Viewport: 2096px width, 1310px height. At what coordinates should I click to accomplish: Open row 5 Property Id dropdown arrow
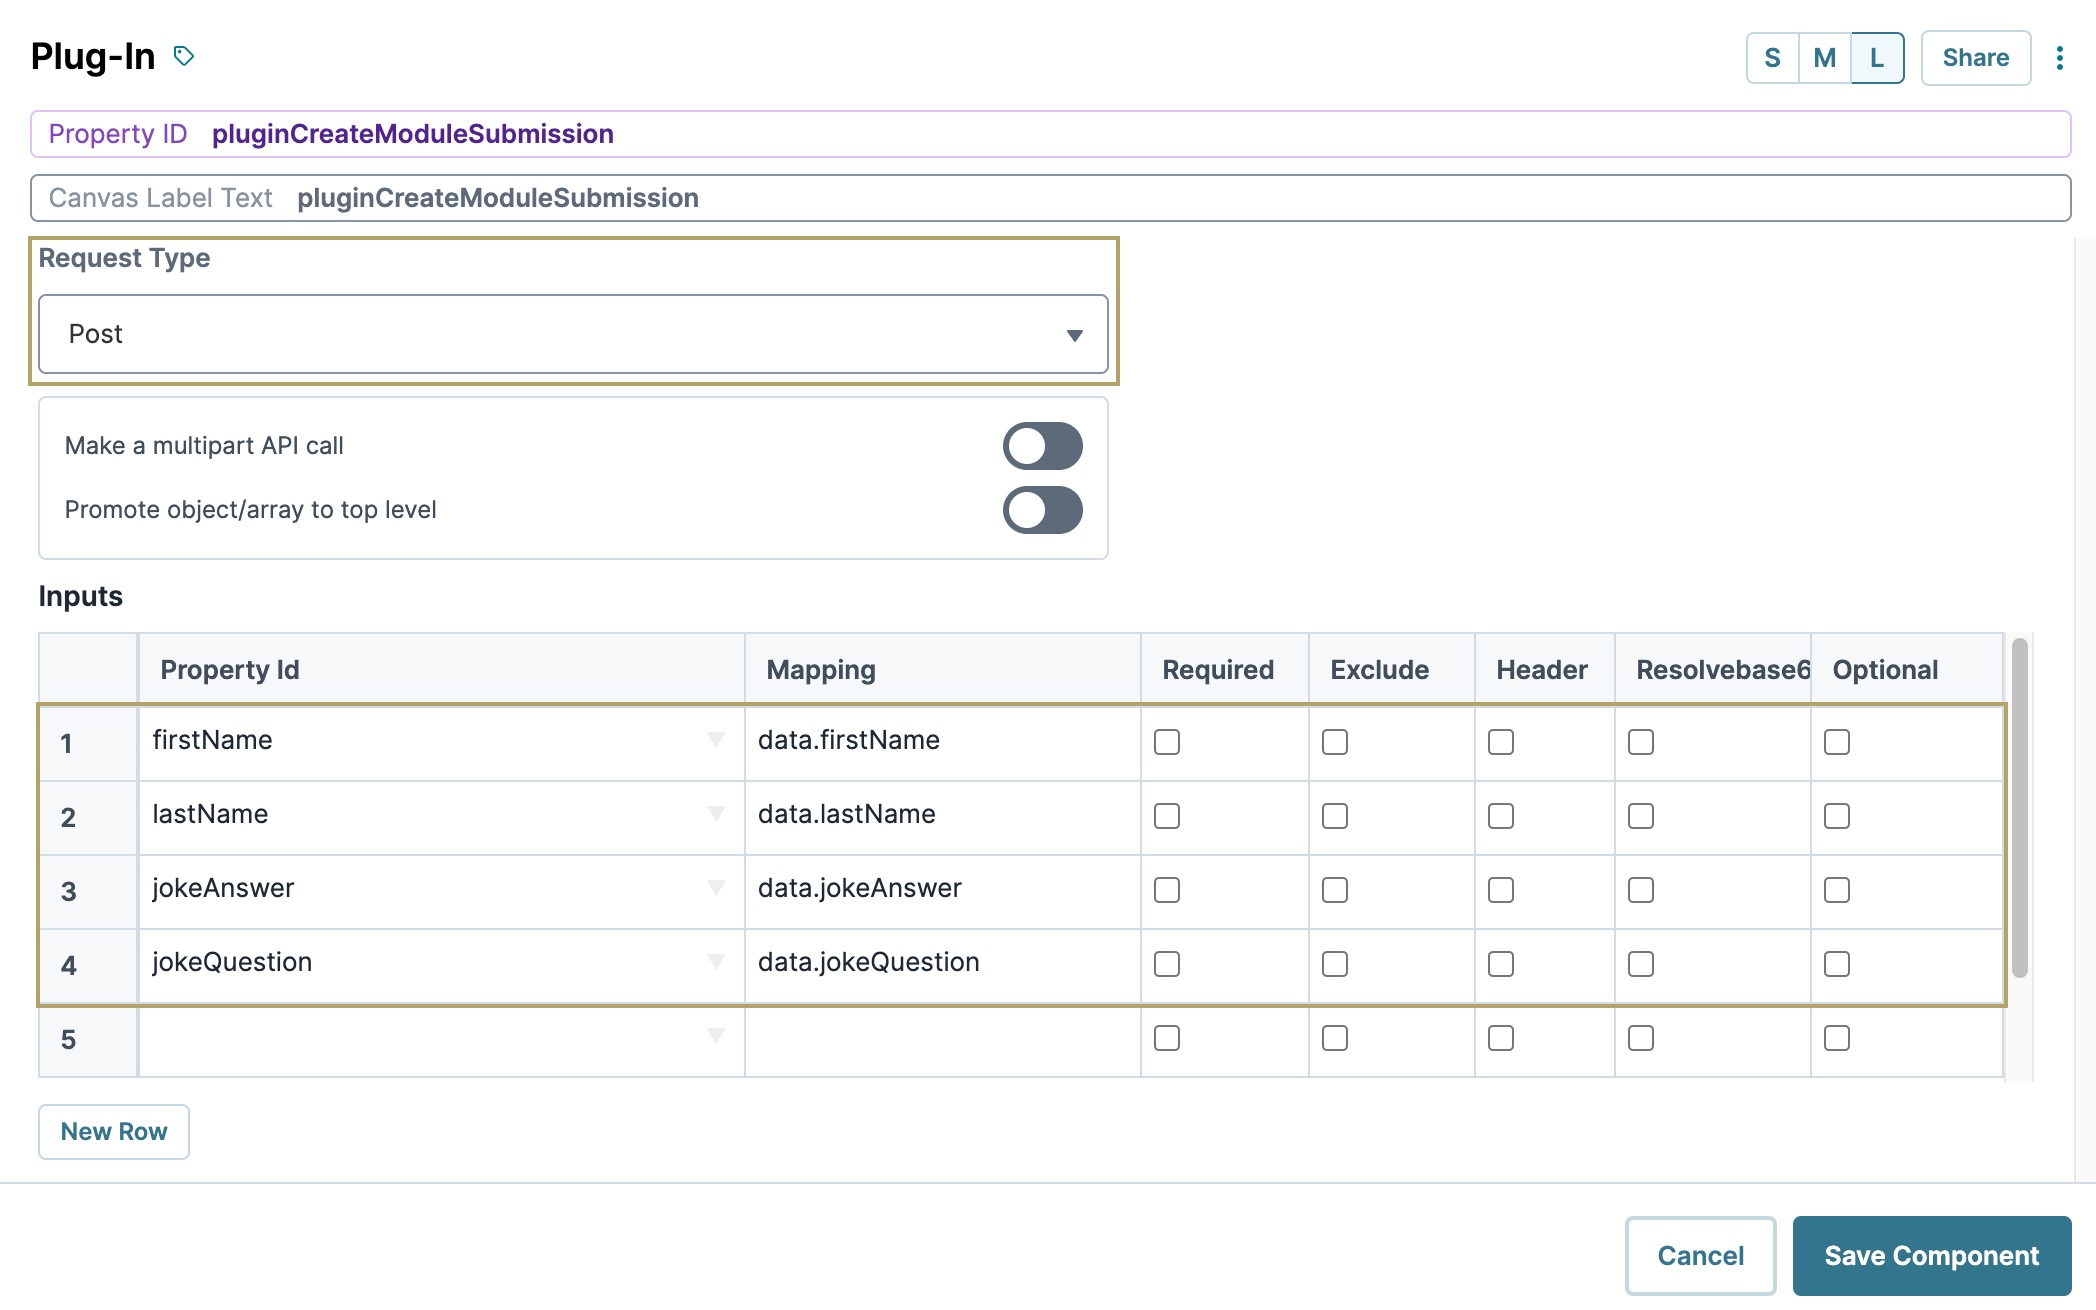pos(716,1036)
